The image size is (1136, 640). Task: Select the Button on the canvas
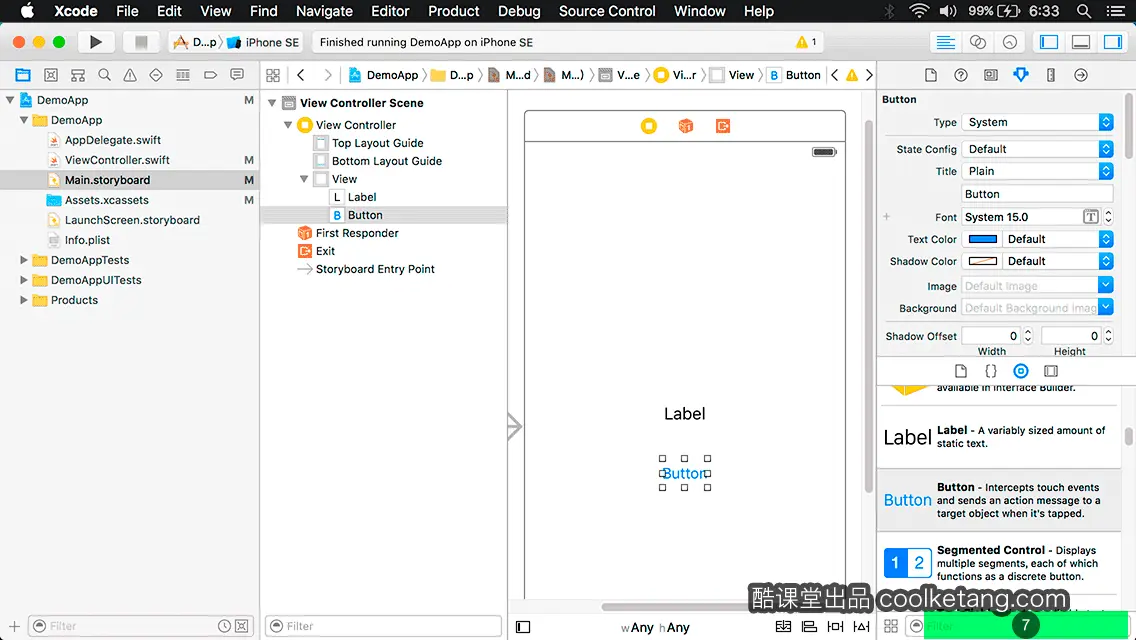[x=685, y=473]
